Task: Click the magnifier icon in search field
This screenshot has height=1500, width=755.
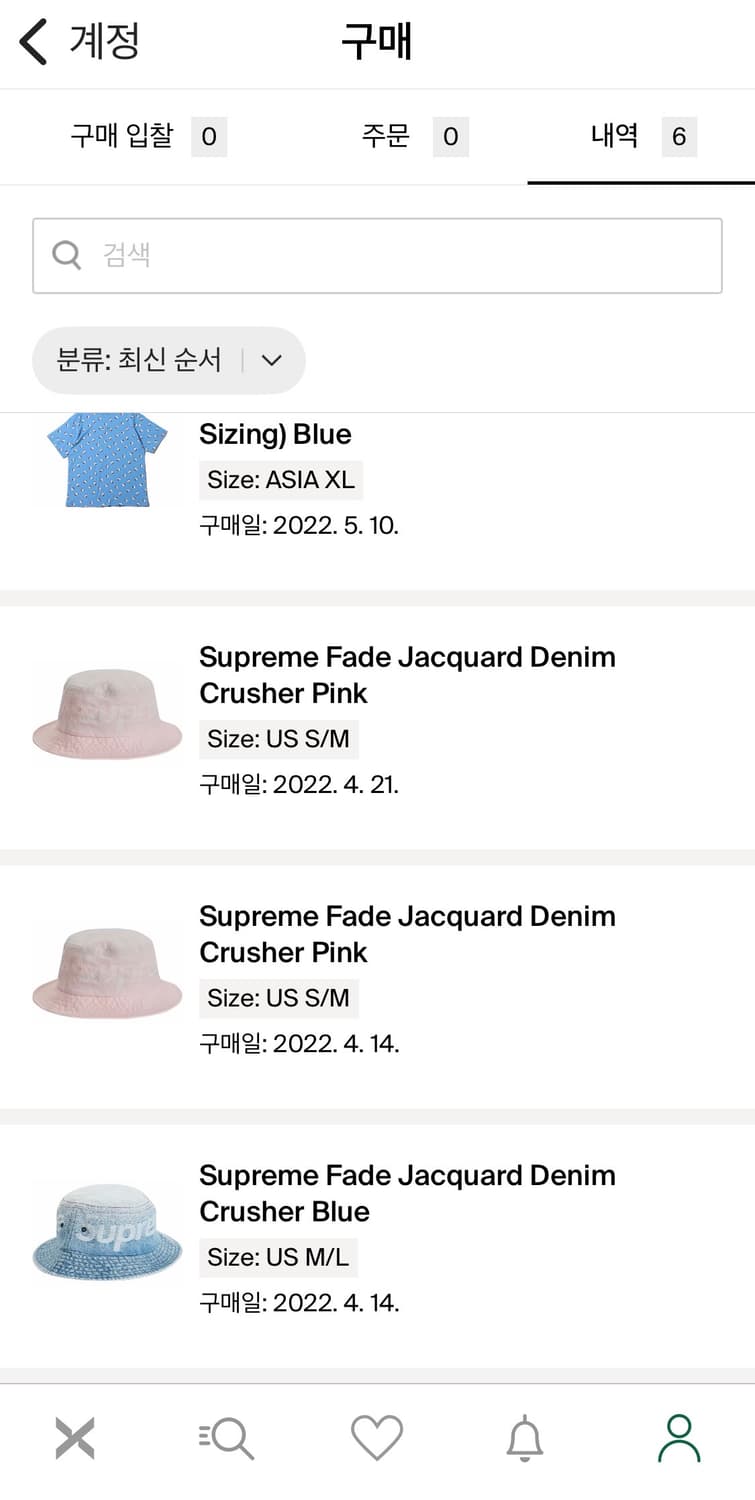Action: pos(66,256)
